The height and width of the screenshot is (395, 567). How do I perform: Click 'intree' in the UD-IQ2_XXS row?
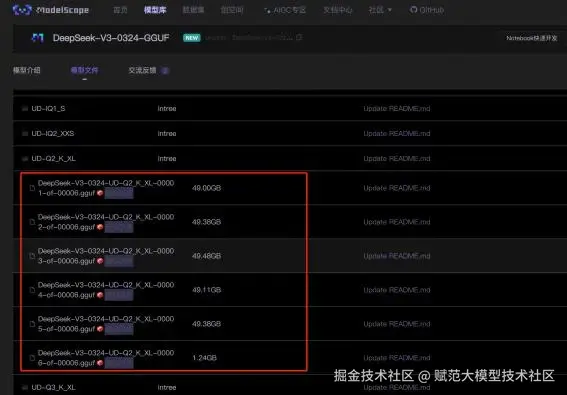tap(167, 133)
